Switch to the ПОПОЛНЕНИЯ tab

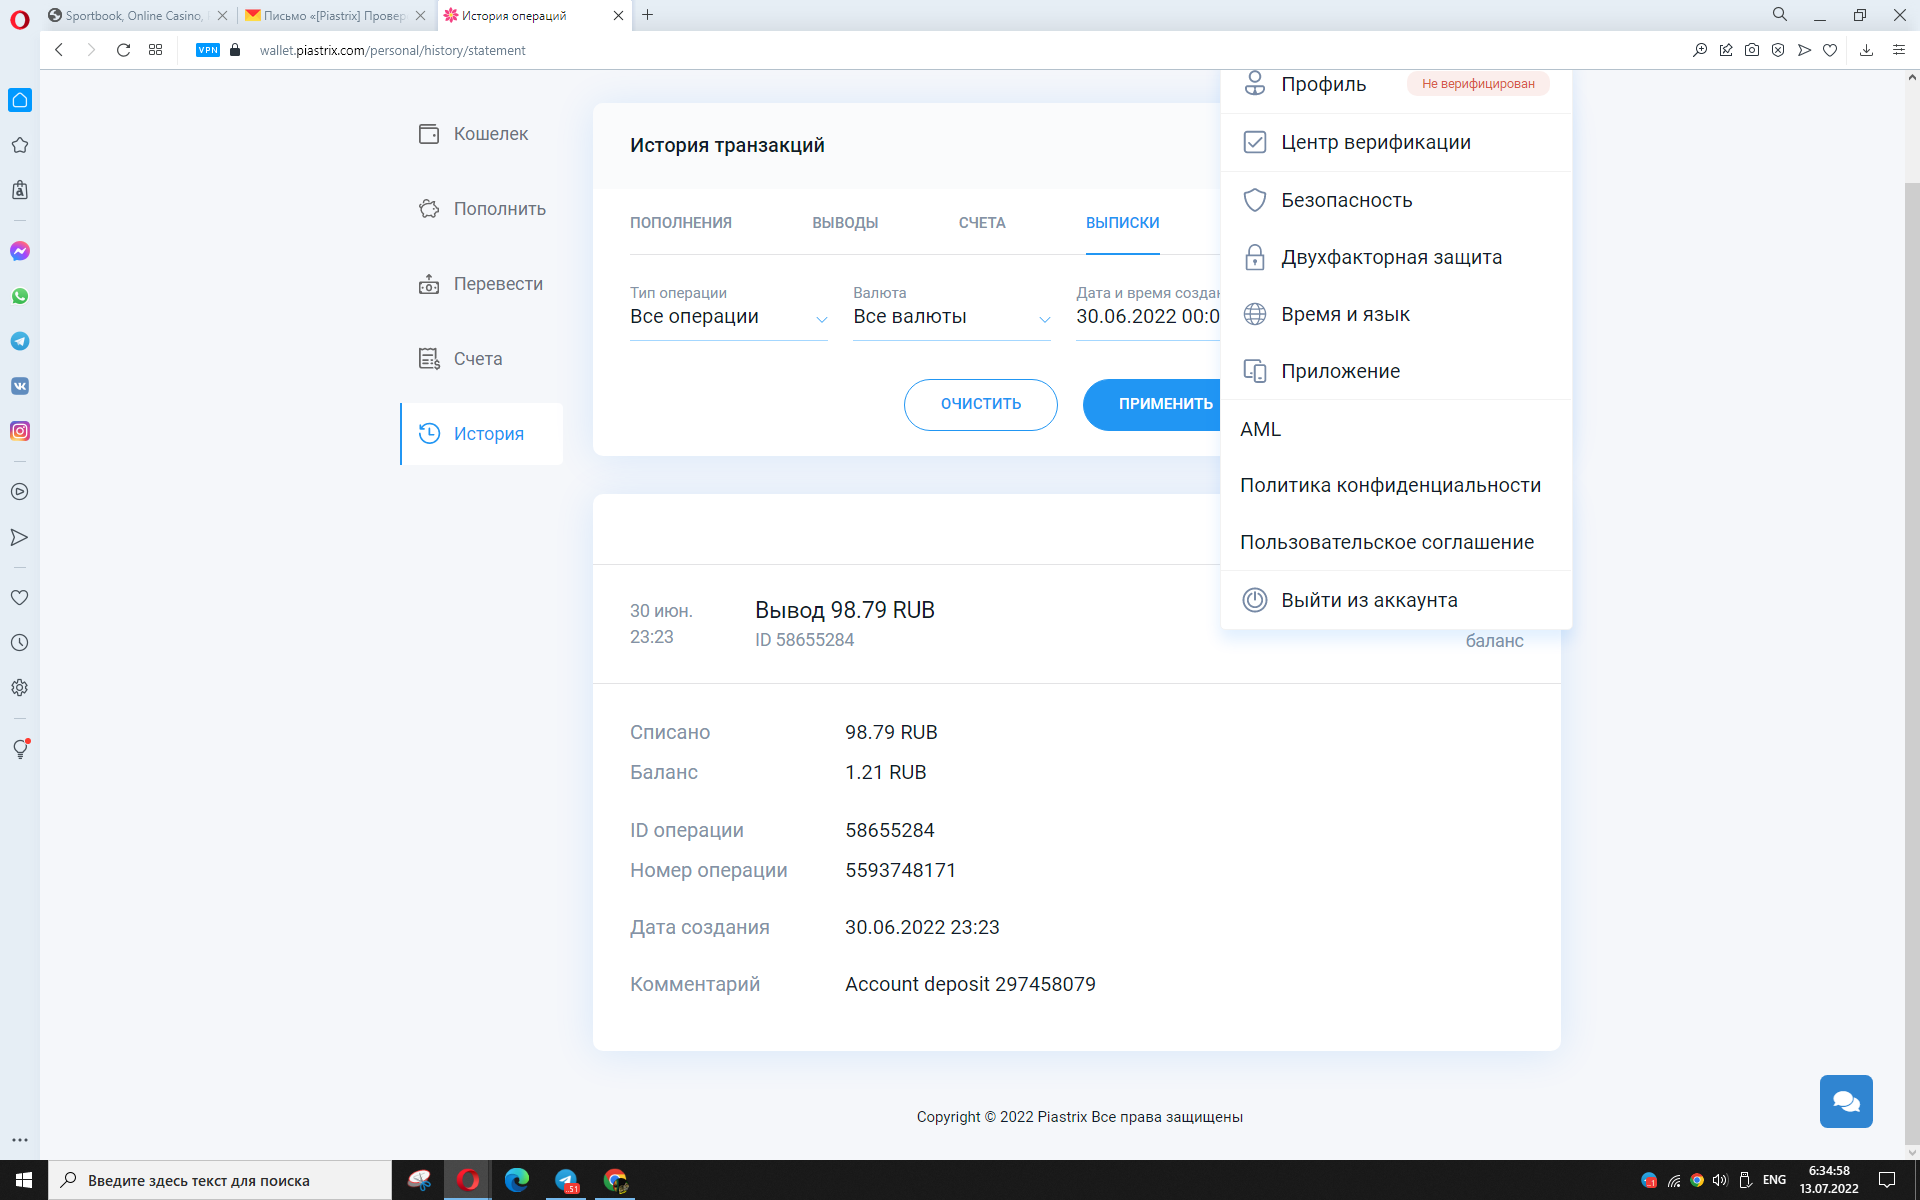click(x=681, y=223)
